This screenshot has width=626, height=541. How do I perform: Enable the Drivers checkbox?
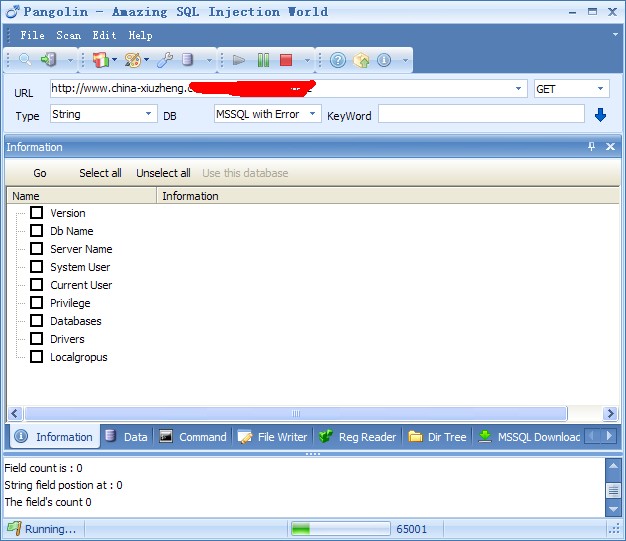[x=36, y=338]
